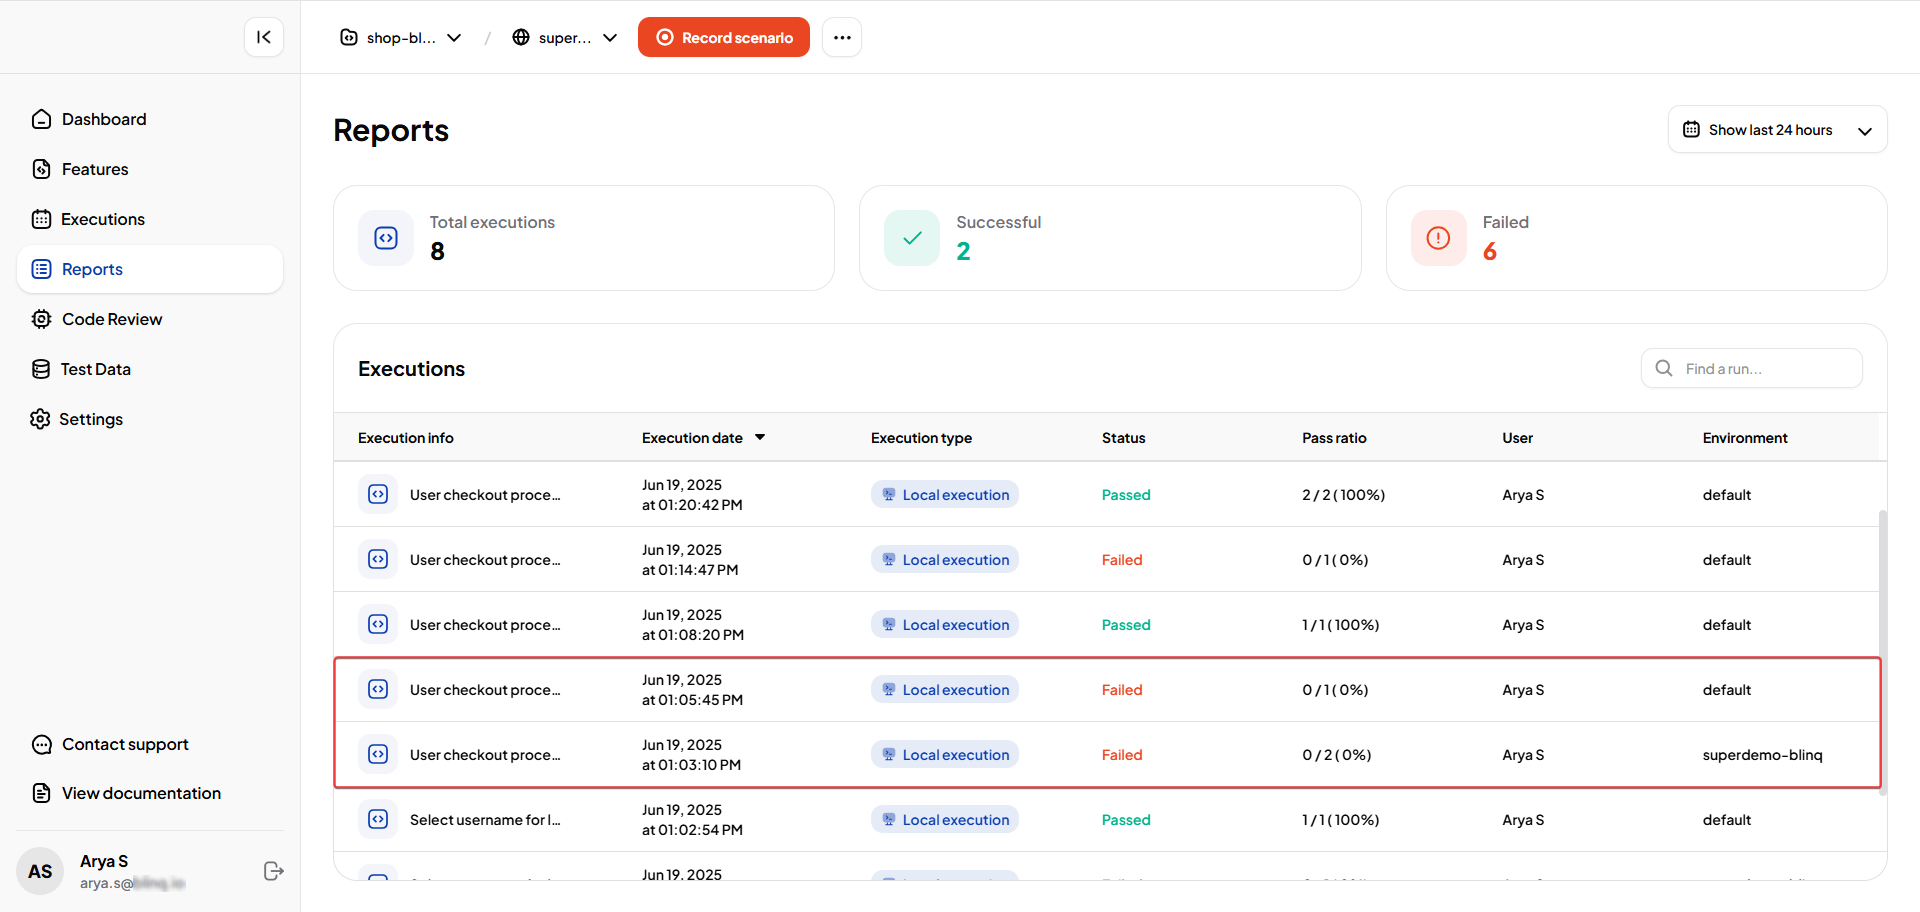Click the icon of the 01:20:42 PM execution row

378,494
